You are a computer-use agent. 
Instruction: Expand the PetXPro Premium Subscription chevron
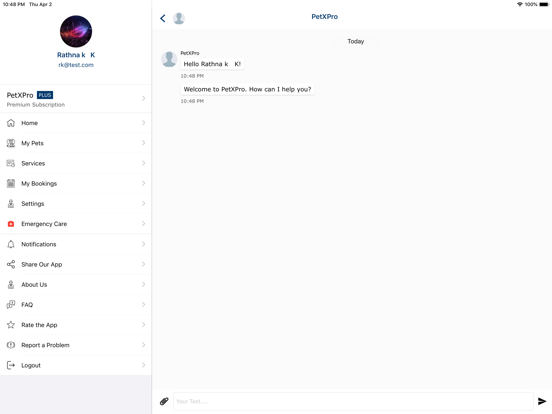(x=143, y=99)
